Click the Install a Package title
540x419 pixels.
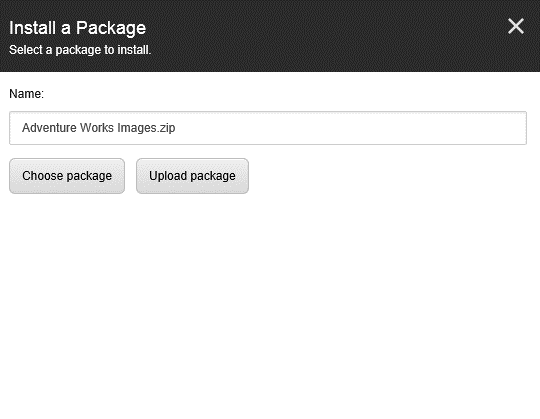click(x=77, y=28)
